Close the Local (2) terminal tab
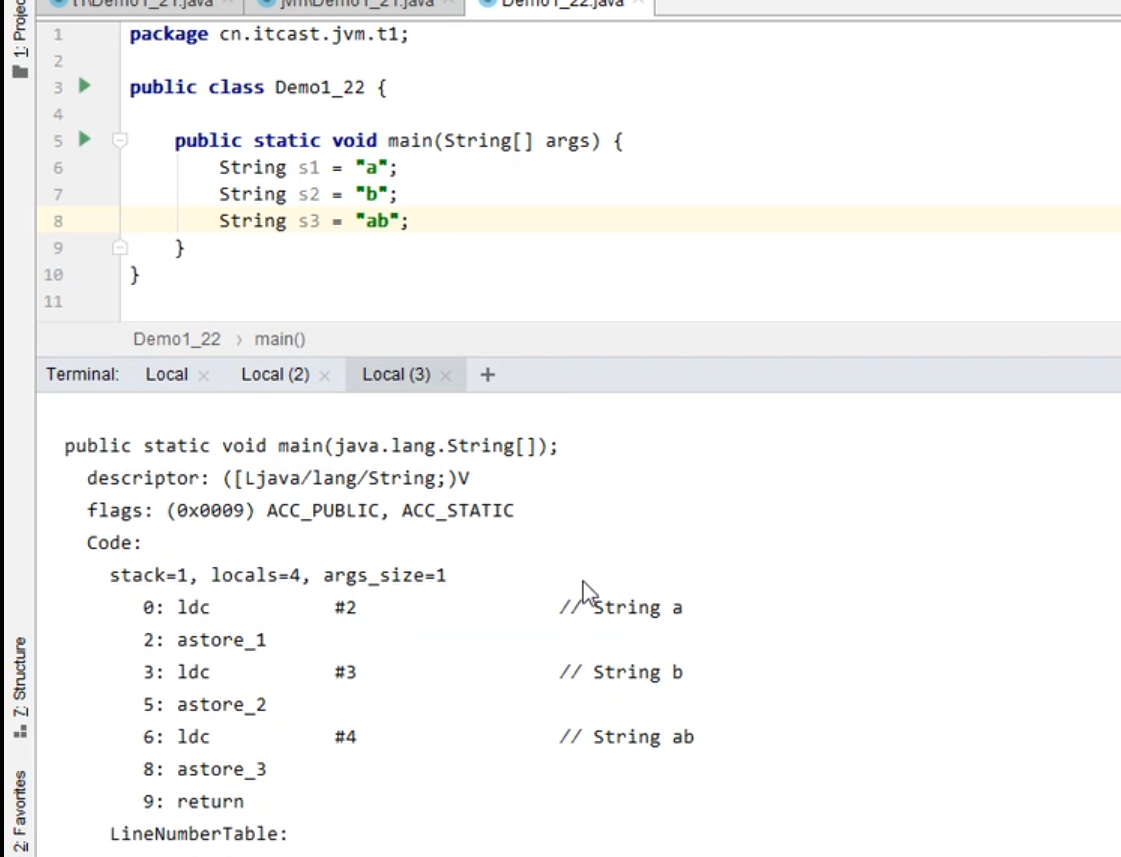This screenshot has width=1121, height=857. (x=325, y=376)
